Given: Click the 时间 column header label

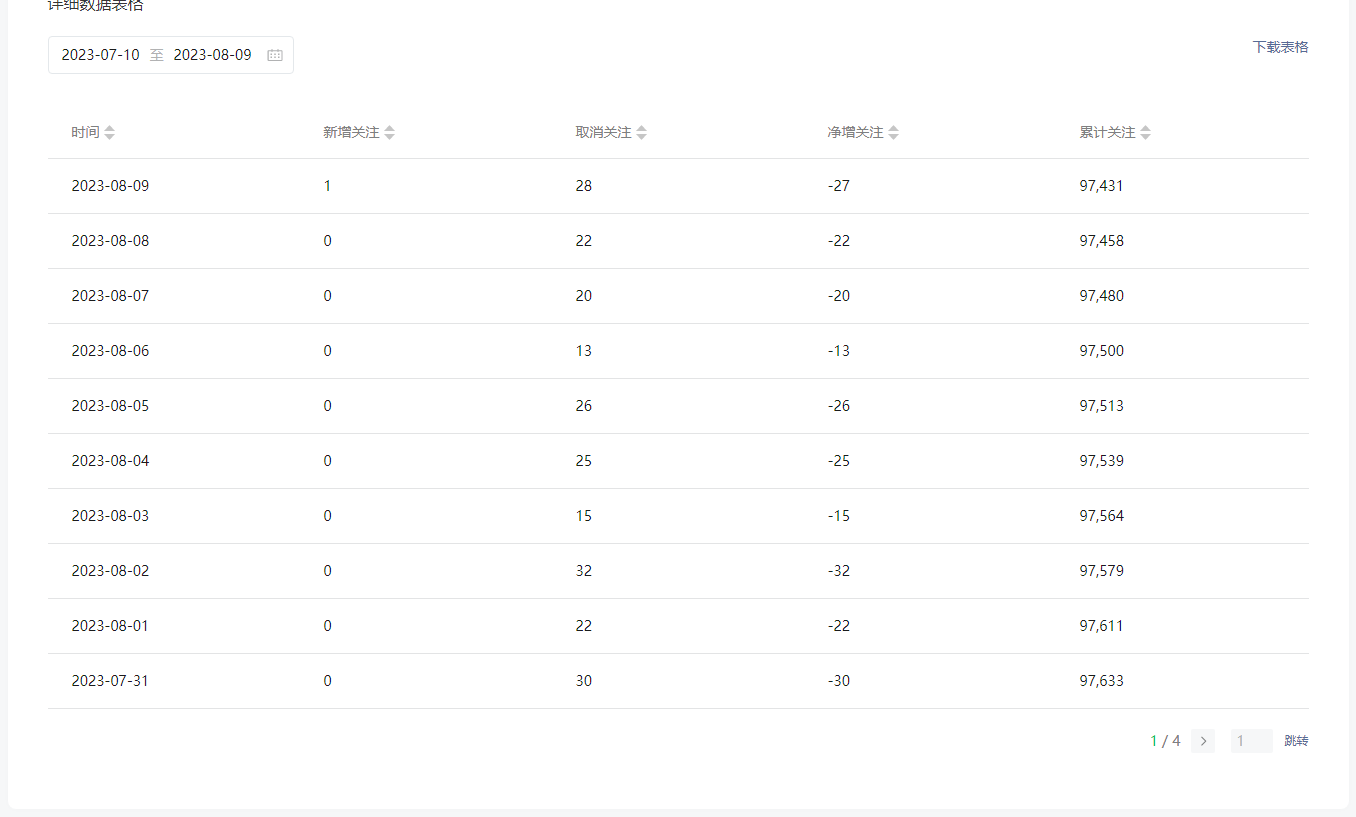Looking at the screenshot, I should [x=85, y=132].
